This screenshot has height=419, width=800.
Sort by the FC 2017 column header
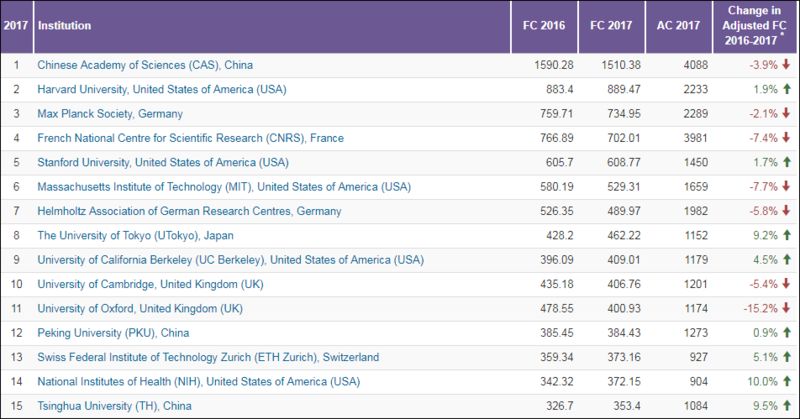click(611, 26)
